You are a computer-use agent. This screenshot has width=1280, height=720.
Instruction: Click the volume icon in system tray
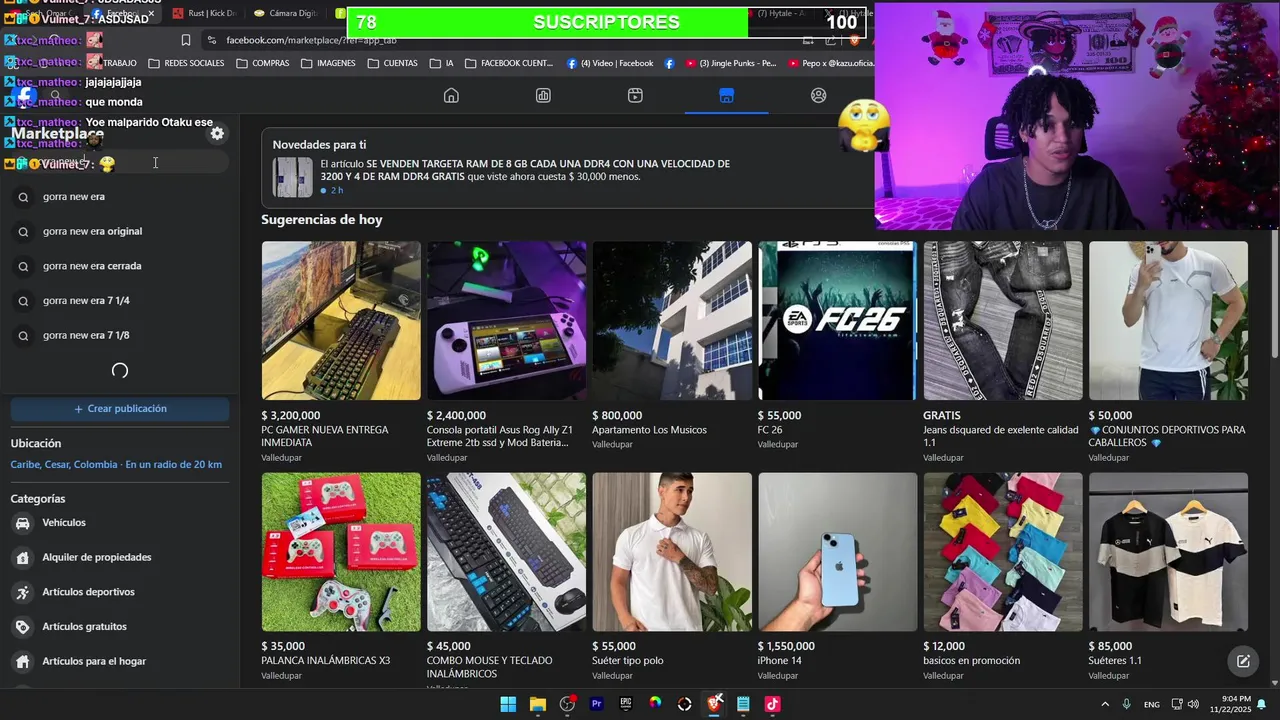1193,704
